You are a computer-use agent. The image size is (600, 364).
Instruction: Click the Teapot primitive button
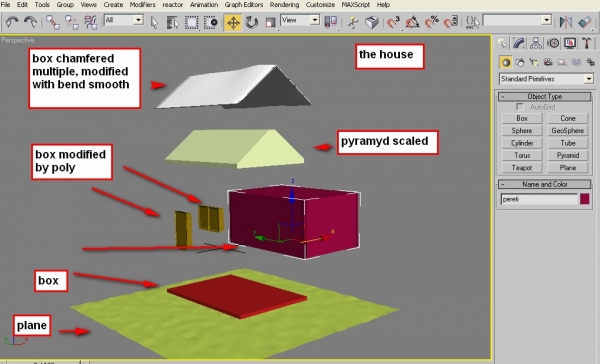click(522, 168)
